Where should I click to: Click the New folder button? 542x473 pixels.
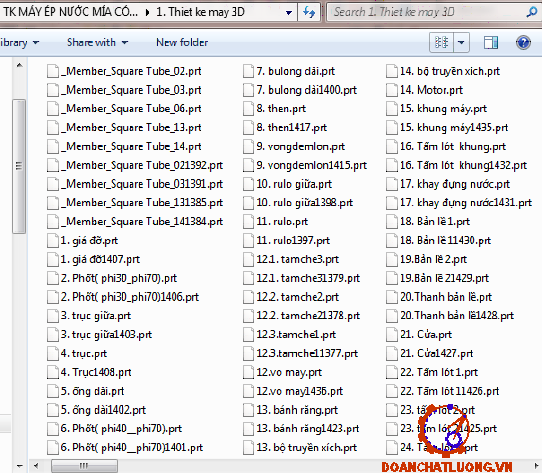pos(182,43)
